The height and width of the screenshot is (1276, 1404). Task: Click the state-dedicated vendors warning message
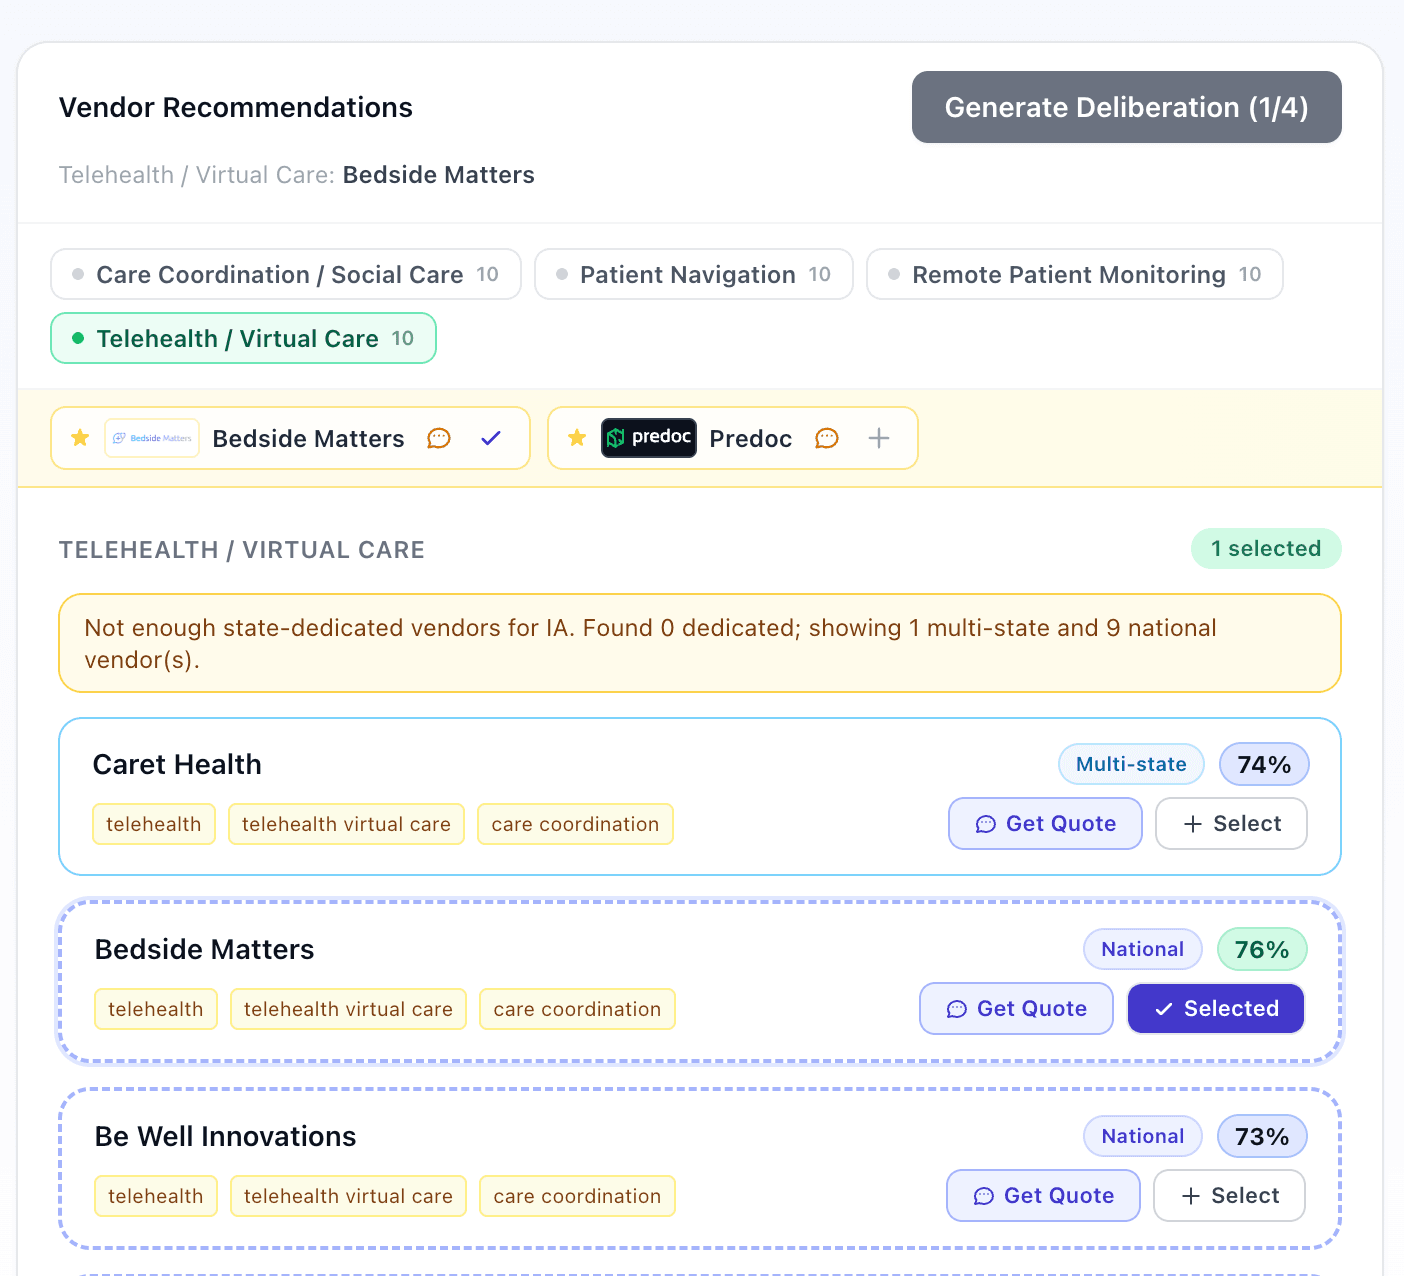[700, 643]
